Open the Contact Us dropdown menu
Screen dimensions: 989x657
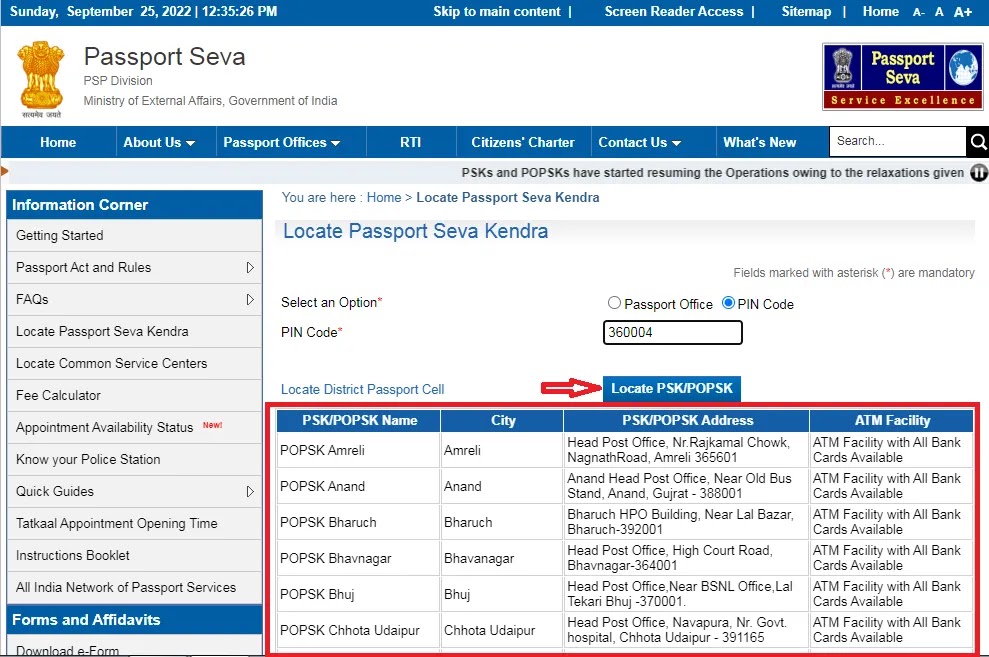pyautogui.click(x=639, y=142)
